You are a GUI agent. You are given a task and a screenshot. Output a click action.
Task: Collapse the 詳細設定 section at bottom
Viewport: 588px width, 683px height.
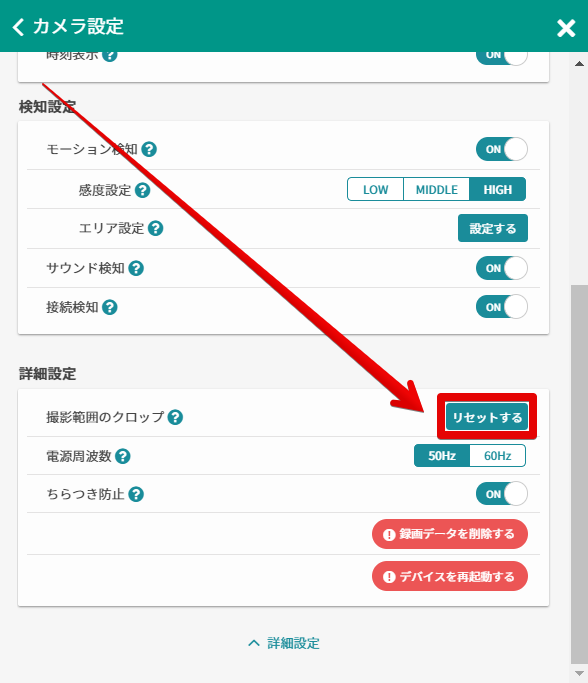(x=284, y=643)
